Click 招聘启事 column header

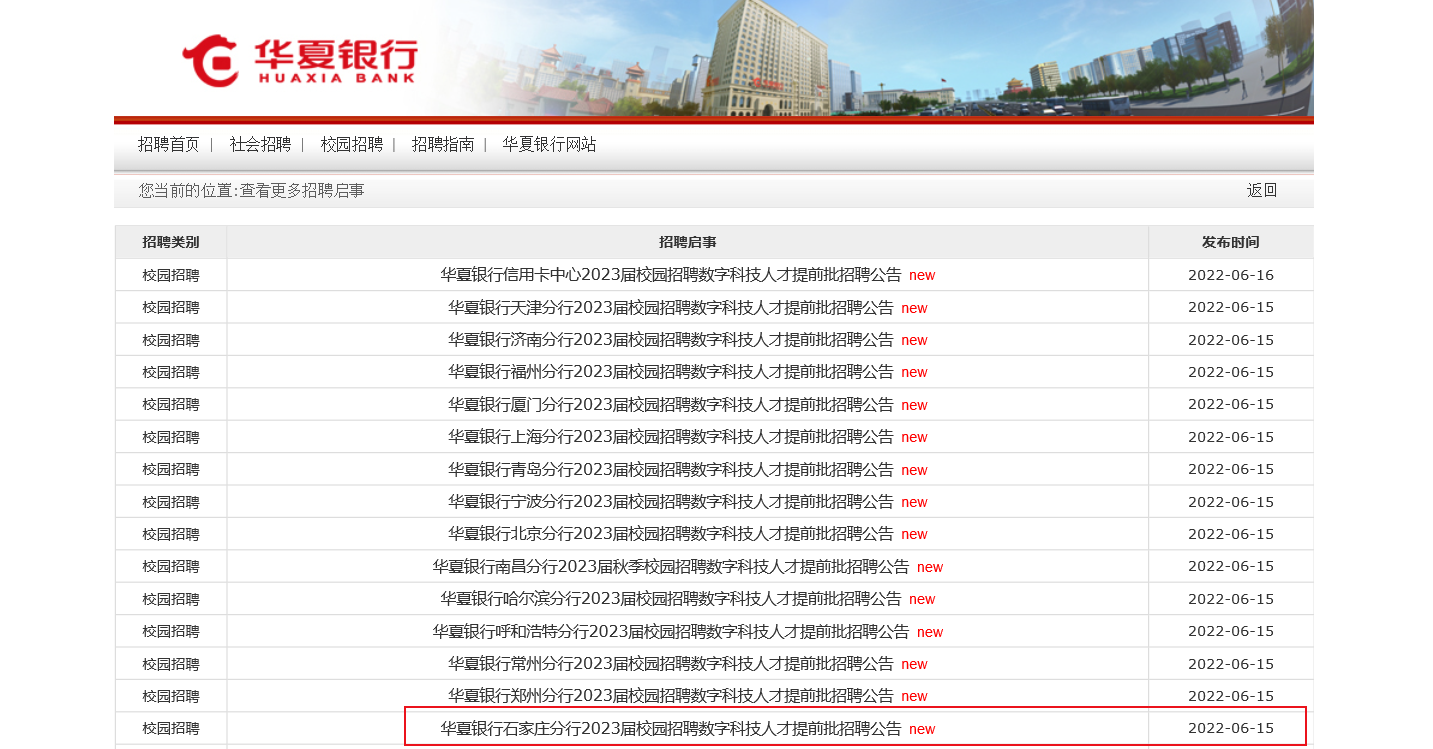688,242
